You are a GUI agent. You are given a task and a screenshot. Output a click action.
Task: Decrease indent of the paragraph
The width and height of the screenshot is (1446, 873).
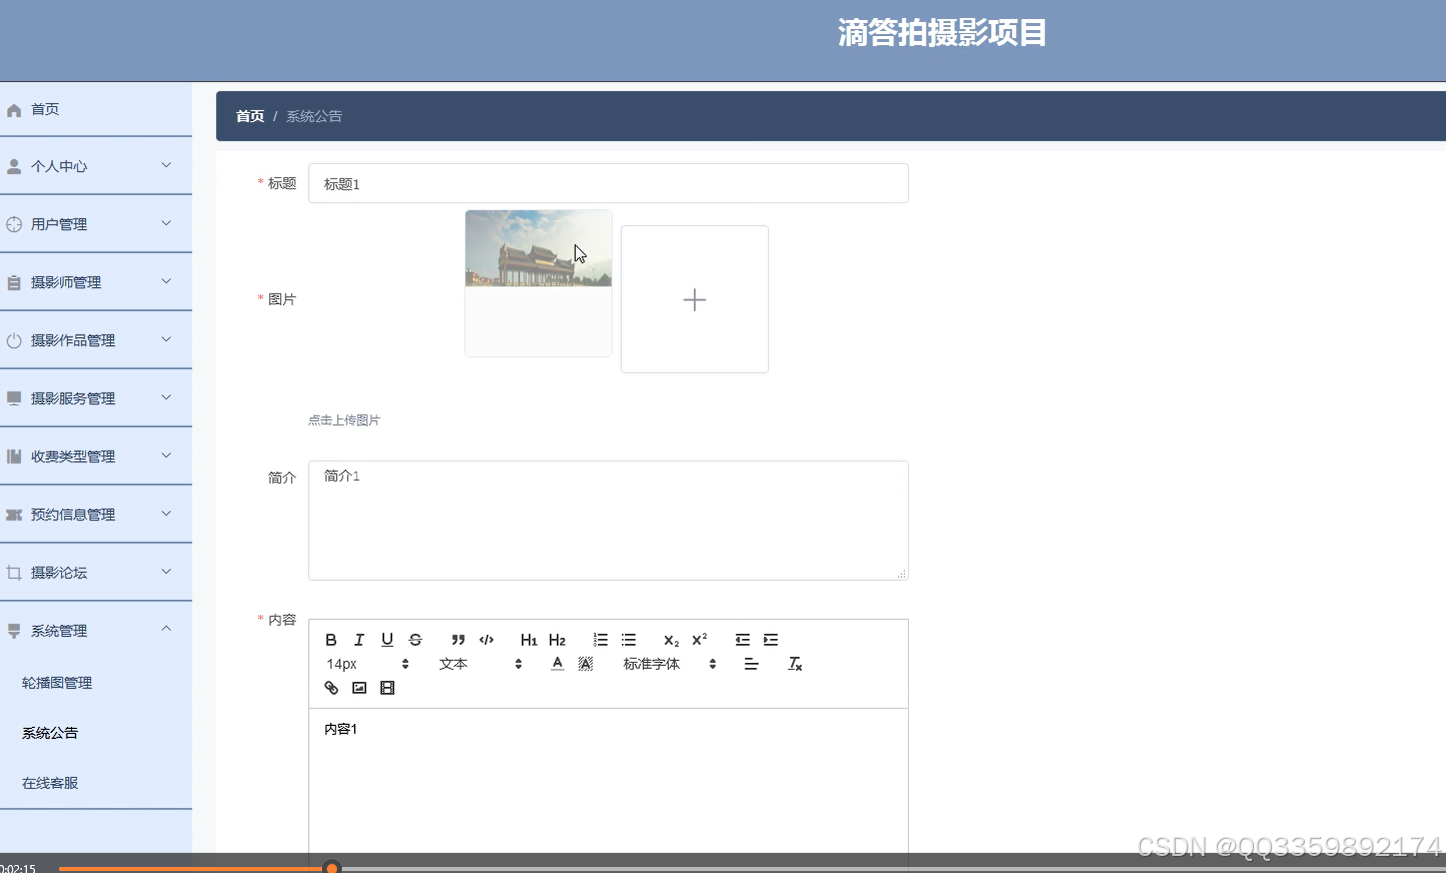pos(742,640)
